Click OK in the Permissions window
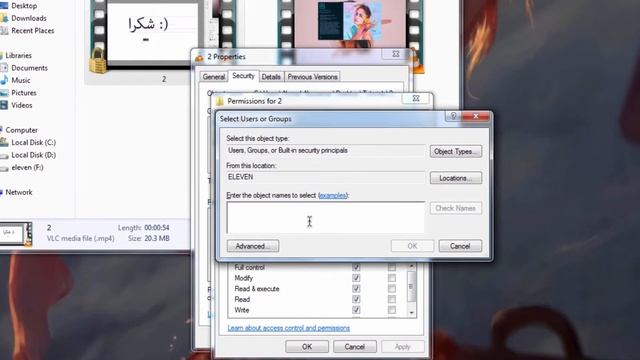 (x=307, y=347)
